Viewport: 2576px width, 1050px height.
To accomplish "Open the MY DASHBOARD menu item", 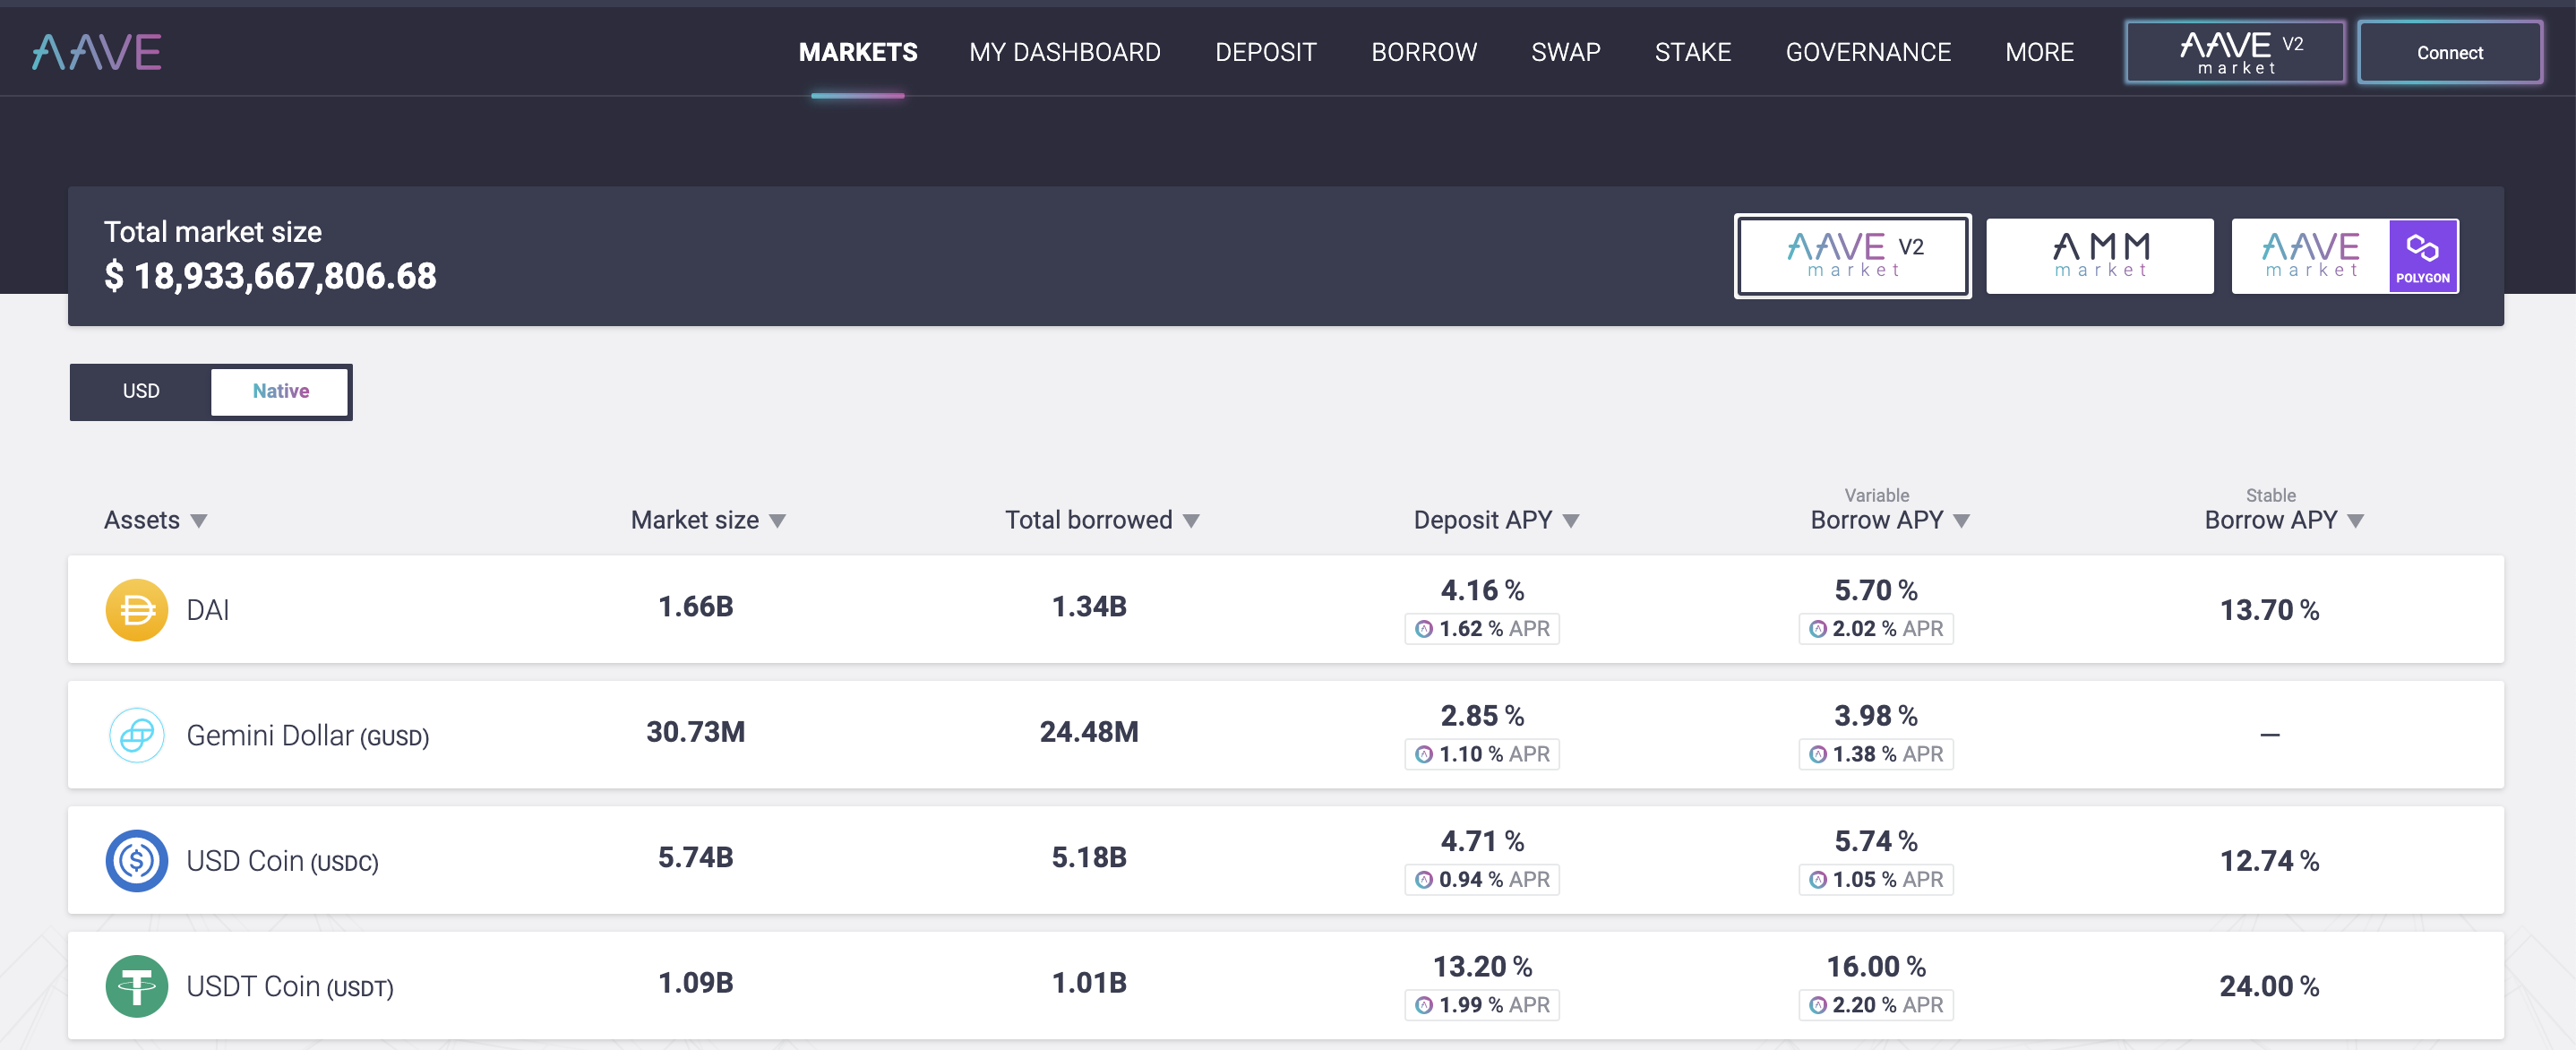I will point(1064,52).
